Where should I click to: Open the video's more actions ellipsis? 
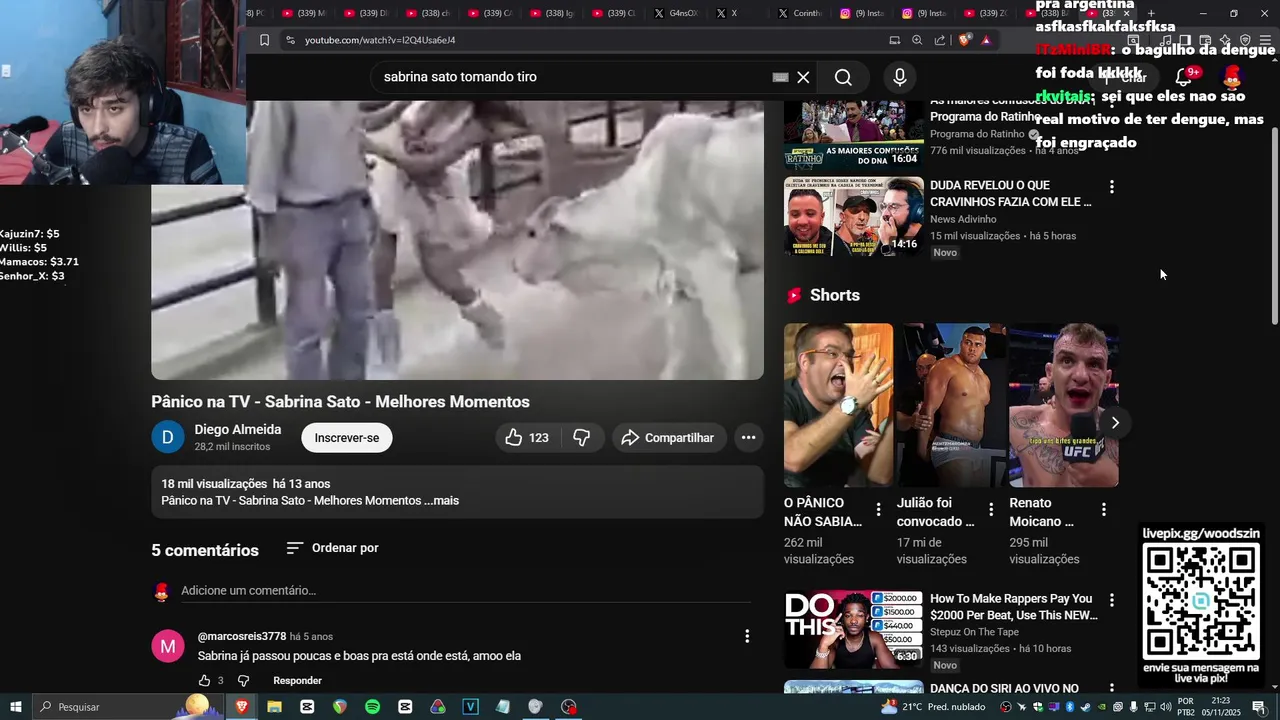click(x=748, y=438)
